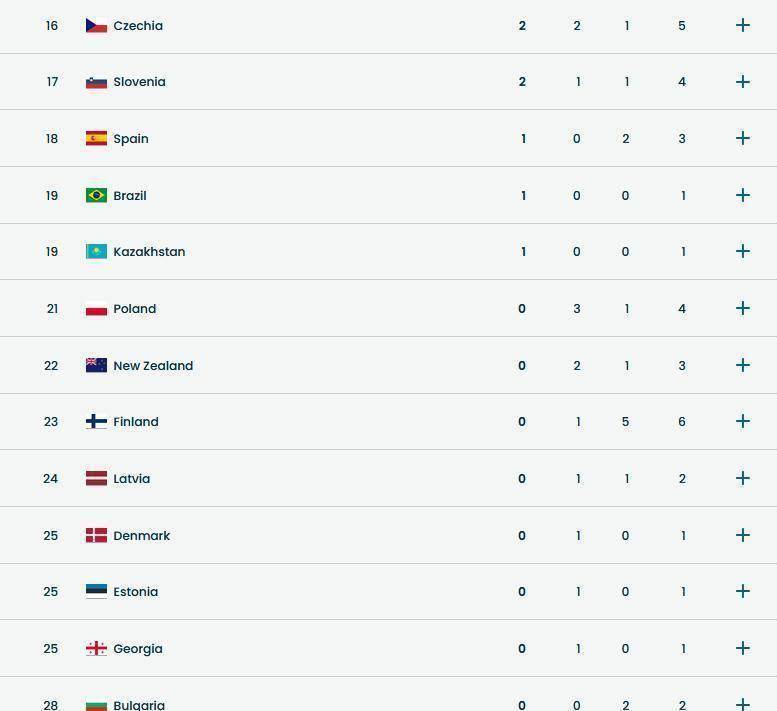This screenshot has height=711, width=777.
Task: Open the Denmark country link
Action: (142, 536)
